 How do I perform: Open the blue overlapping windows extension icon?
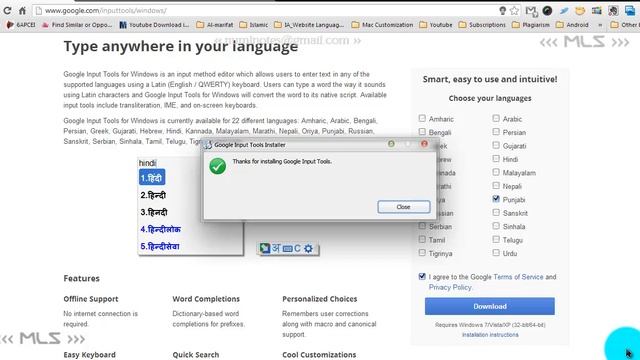click(629, 11)
